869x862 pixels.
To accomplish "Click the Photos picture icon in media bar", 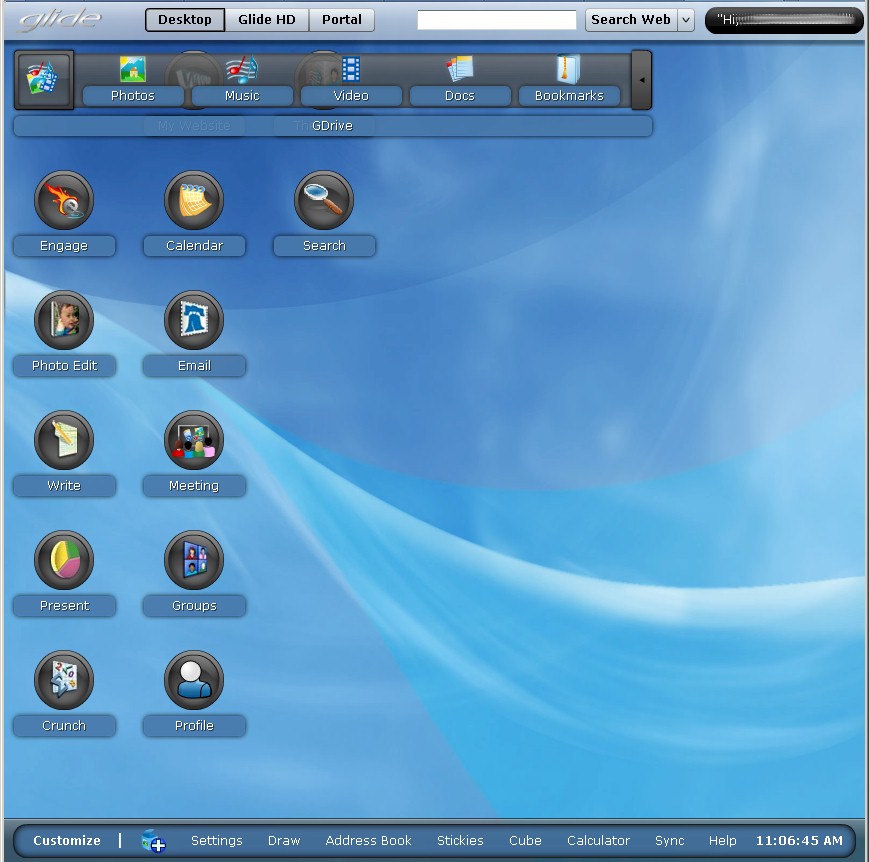I will pyautogui.click(x=133, y=69).
